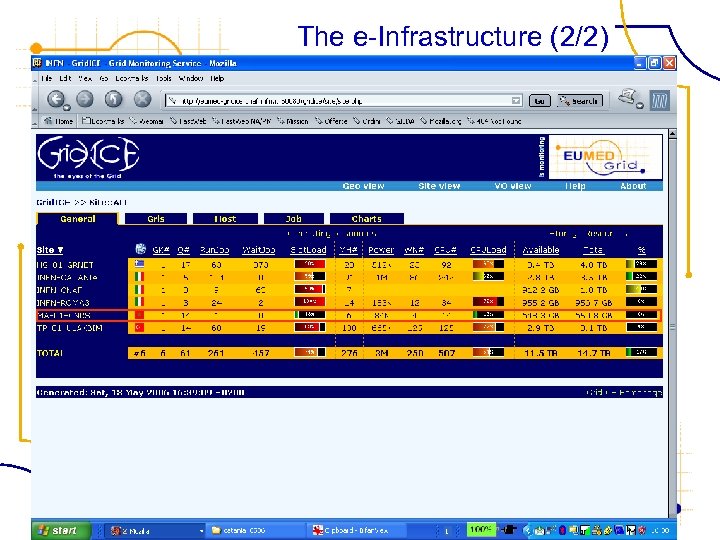Open the Home bookmark in the bookmarks bar
This screenshot has height=540, width=720.
tap(58, 121)
